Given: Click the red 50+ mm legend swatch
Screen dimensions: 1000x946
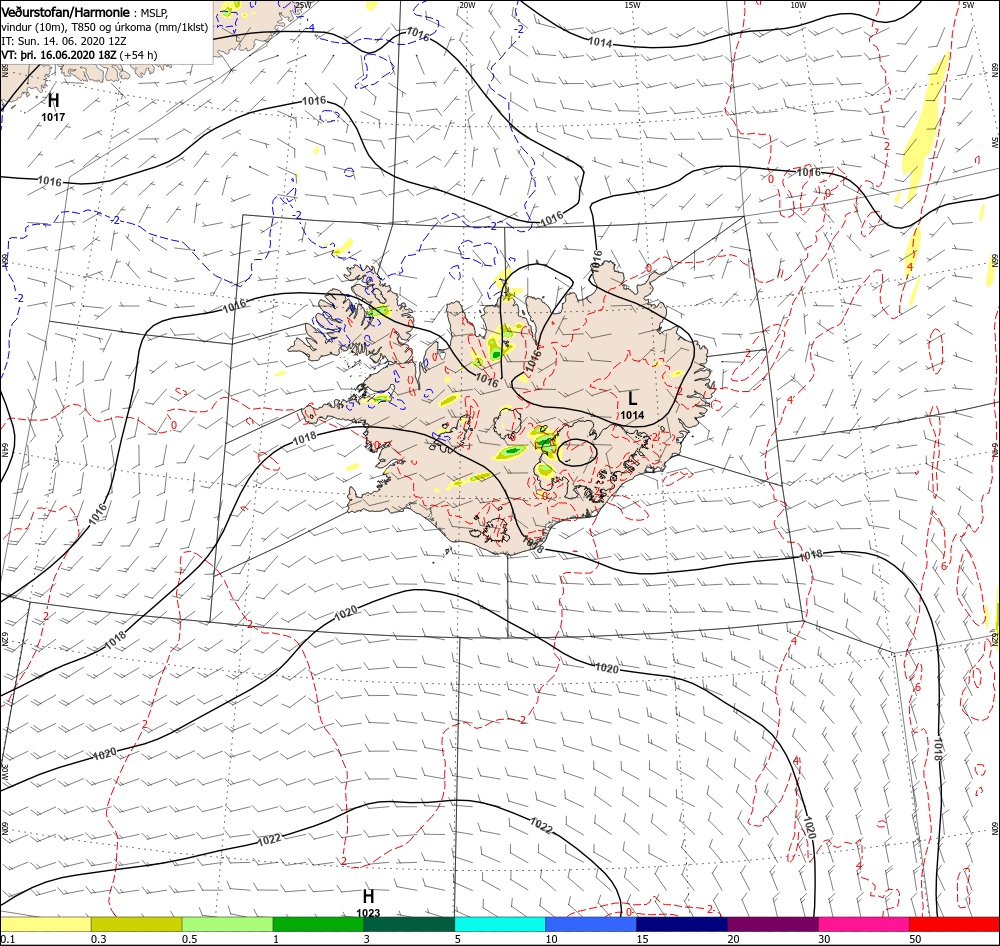Looking at the screenshot, I should 954,924.
